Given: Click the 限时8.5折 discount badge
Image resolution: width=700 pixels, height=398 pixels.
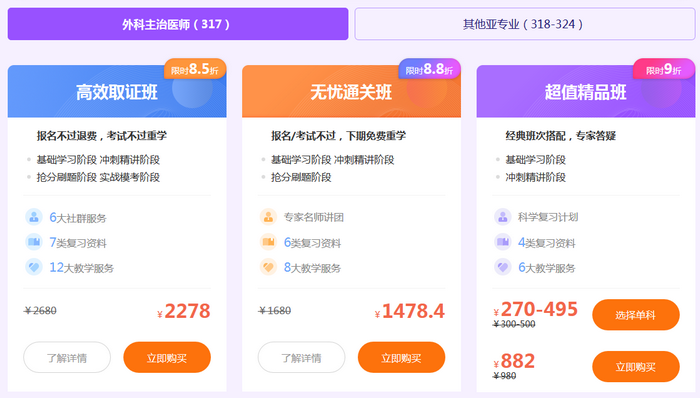Looking at the screenshot, I should click(x=195, y=69).
